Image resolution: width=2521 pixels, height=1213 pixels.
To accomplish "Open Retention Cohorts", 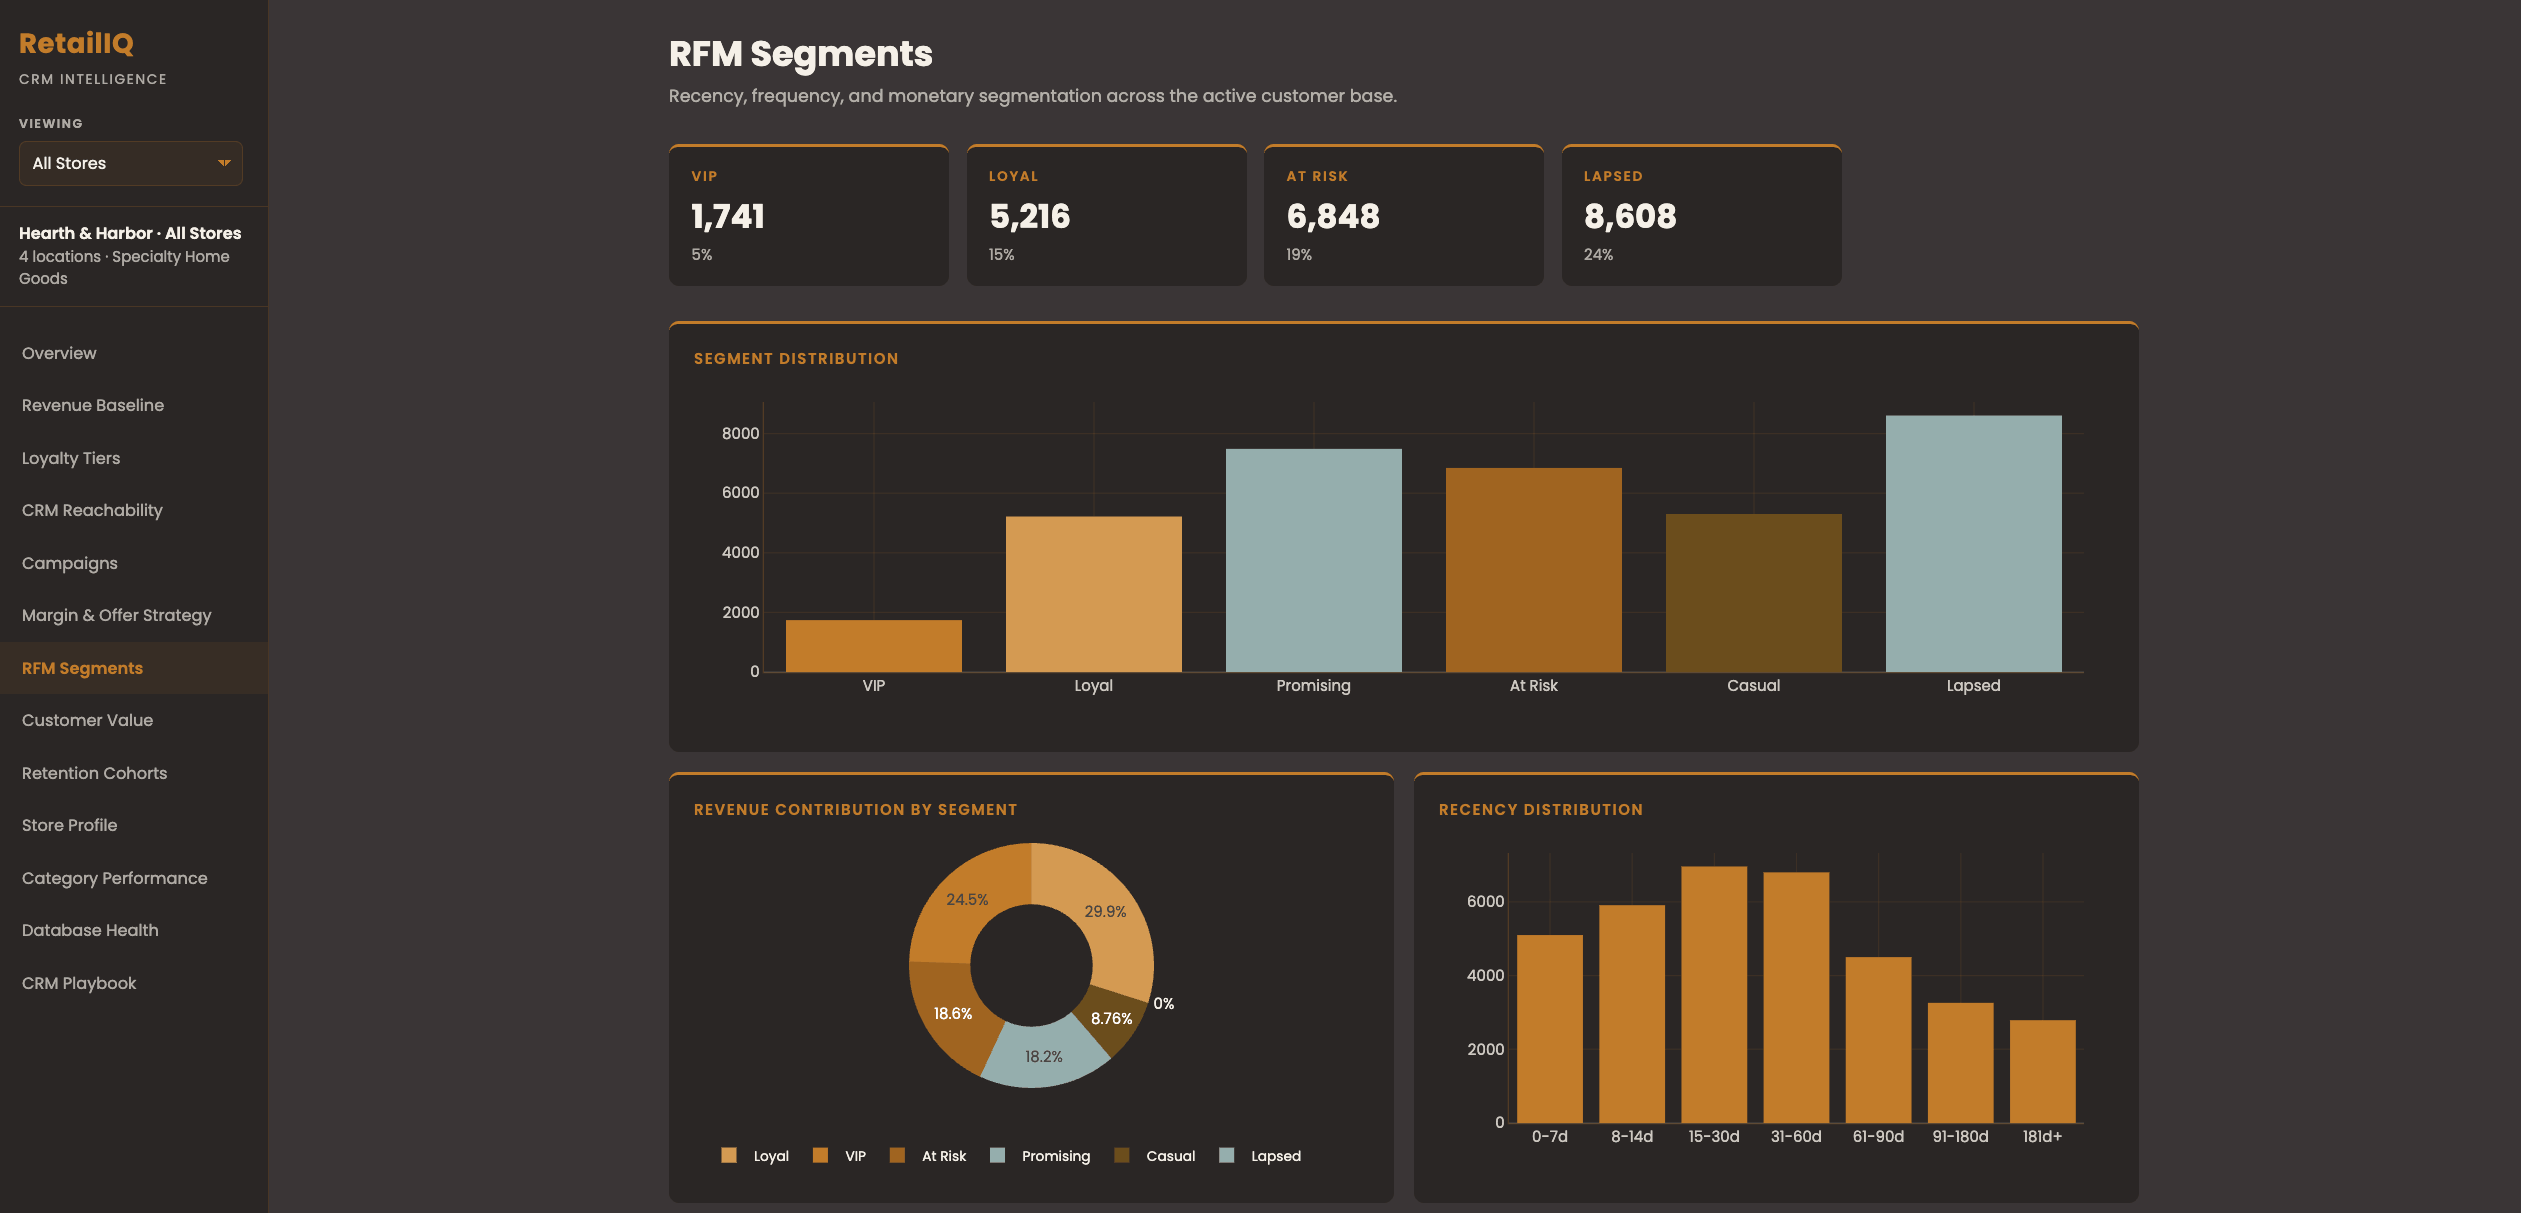I will click(x=134, y=773).
